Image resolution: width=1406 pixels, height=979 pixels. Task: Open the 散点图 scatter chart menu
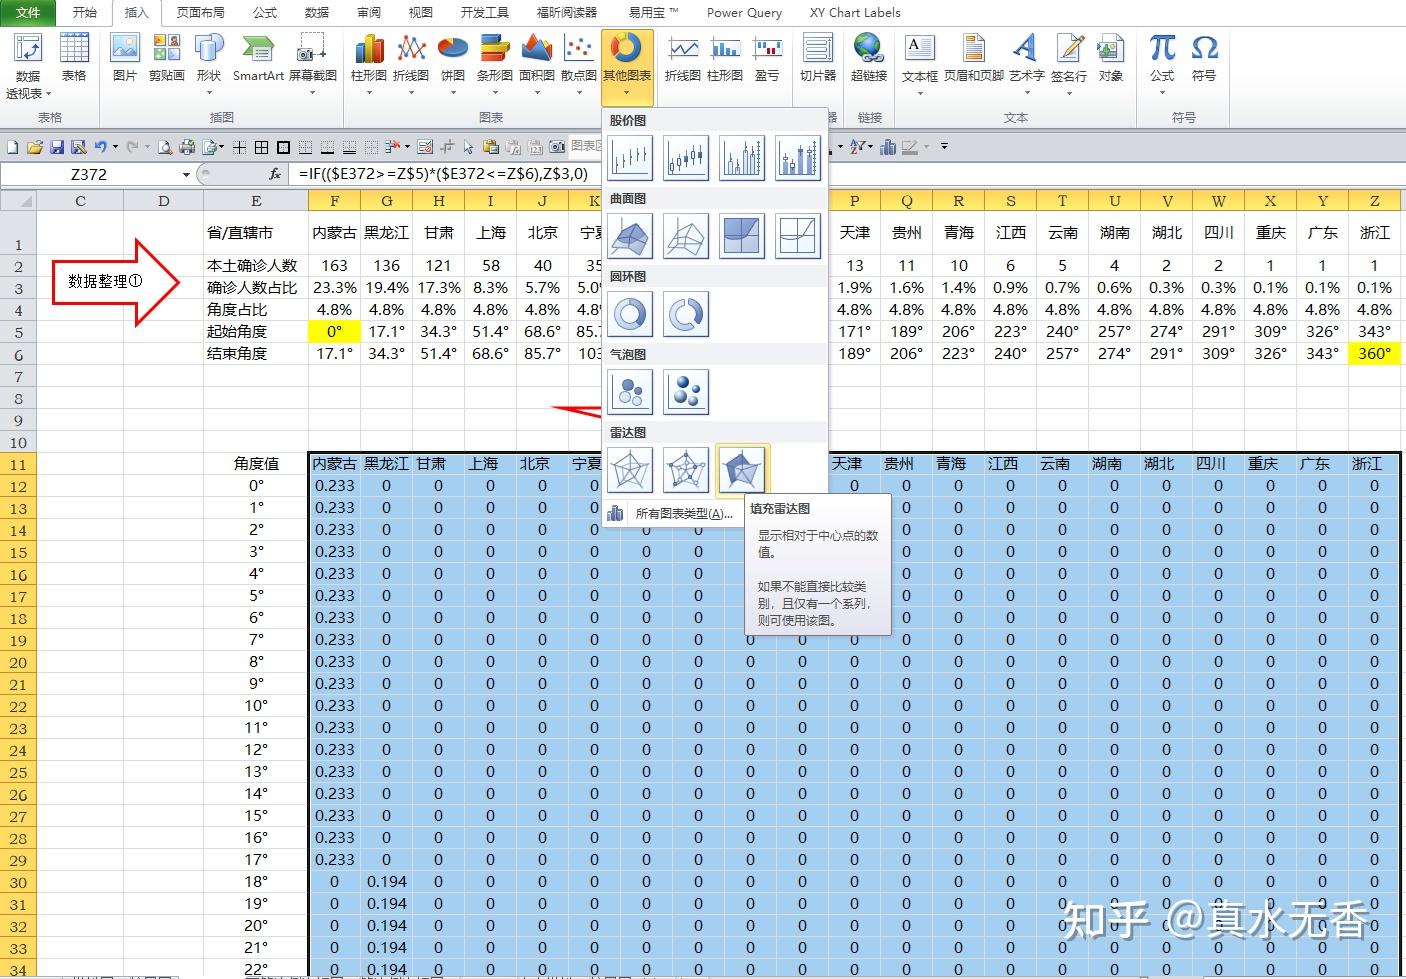(x=578, y=65)
